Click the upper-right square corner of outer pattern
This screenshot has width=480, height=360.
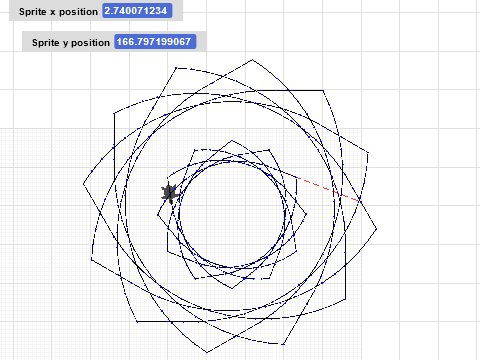tap(323, 90)
